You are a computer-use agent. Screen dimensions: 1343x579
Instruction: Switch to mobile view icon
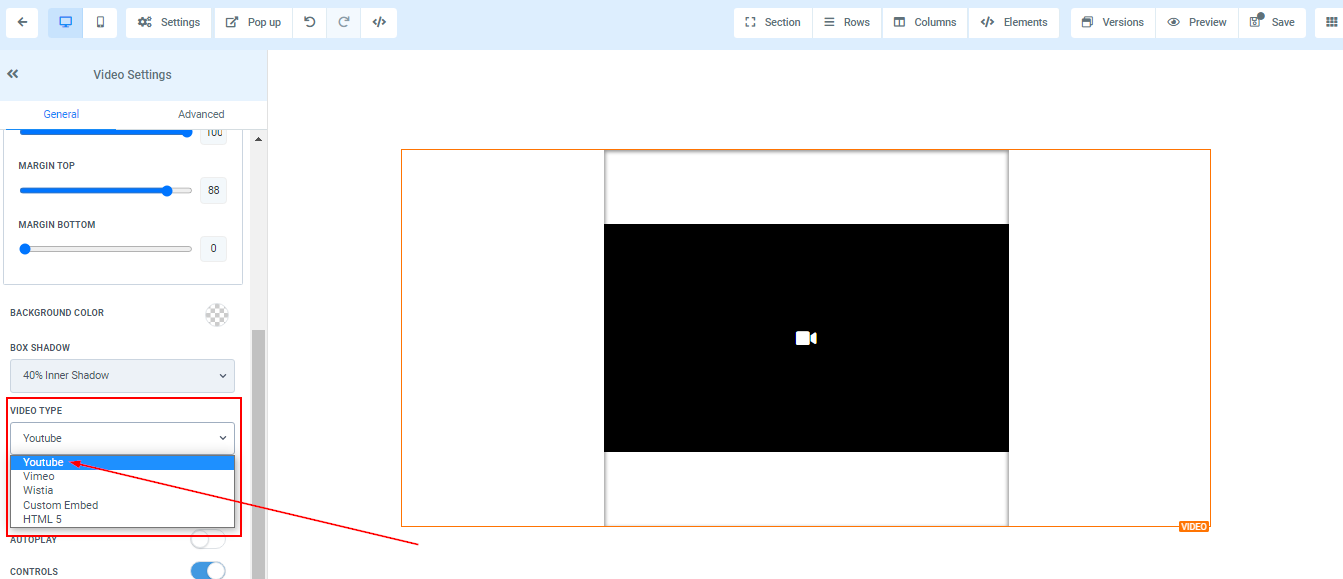click(100, 22)
